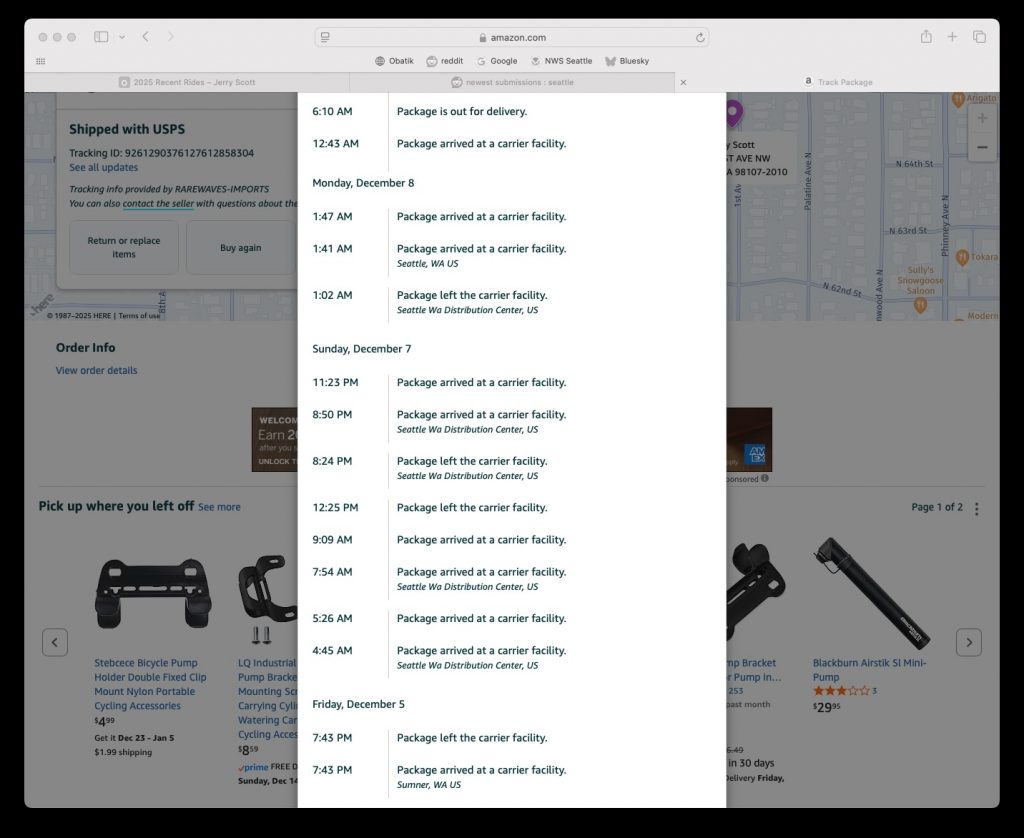This screenshot has height=838, width=1024.
Task: Go back with the toolbar back arrow
Action: 146,37
